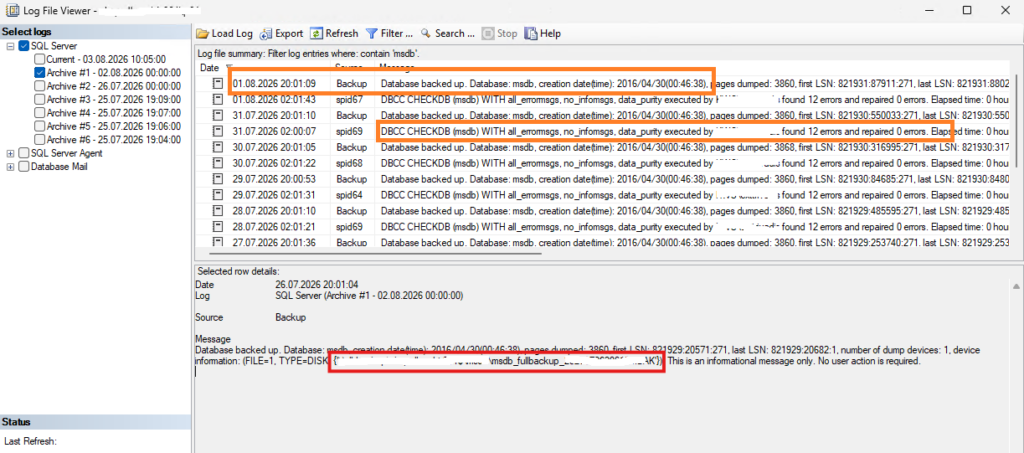Image resolution: width=1024 pixels, height=453 pixels.
Task: Click the row icon for 01.08.2026 20:01:09
Action: click(x=217, y=84)
